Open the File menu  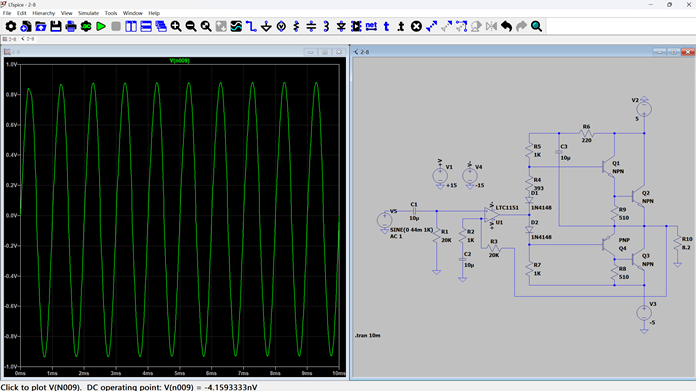coord(7,13)
